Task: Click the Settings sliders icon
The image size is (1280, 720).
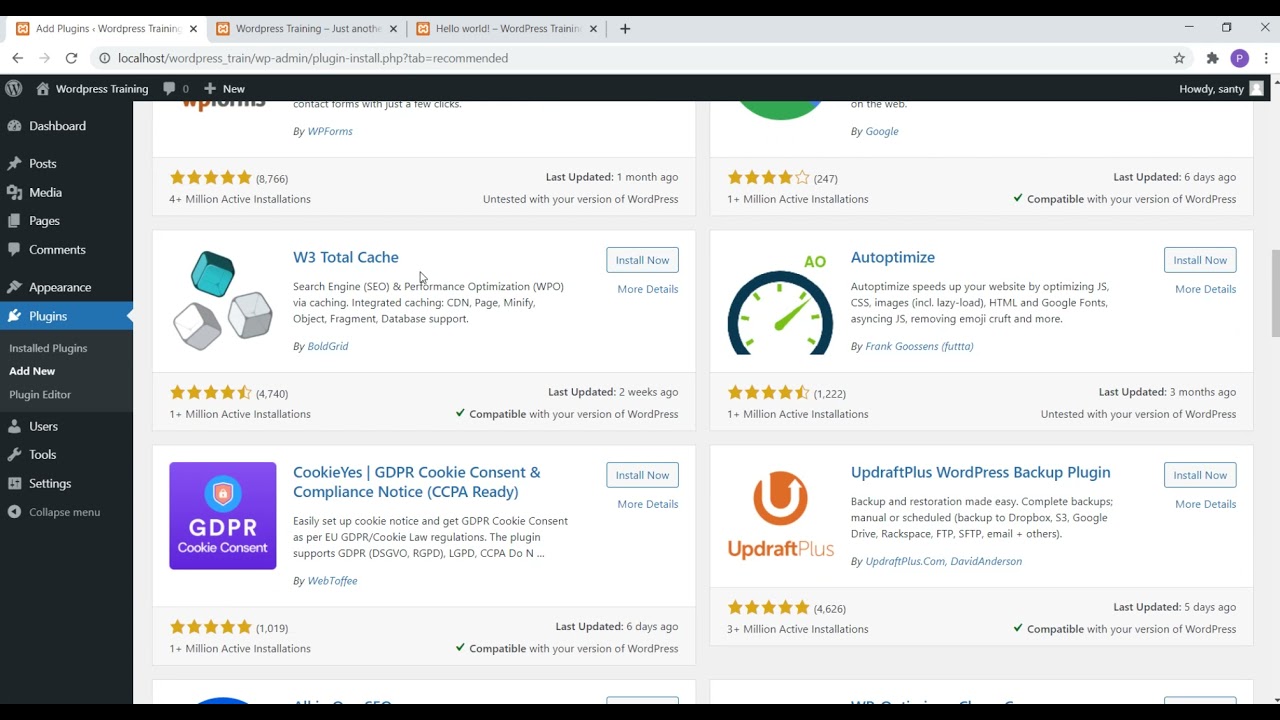Action: click(x=14, y=484)
